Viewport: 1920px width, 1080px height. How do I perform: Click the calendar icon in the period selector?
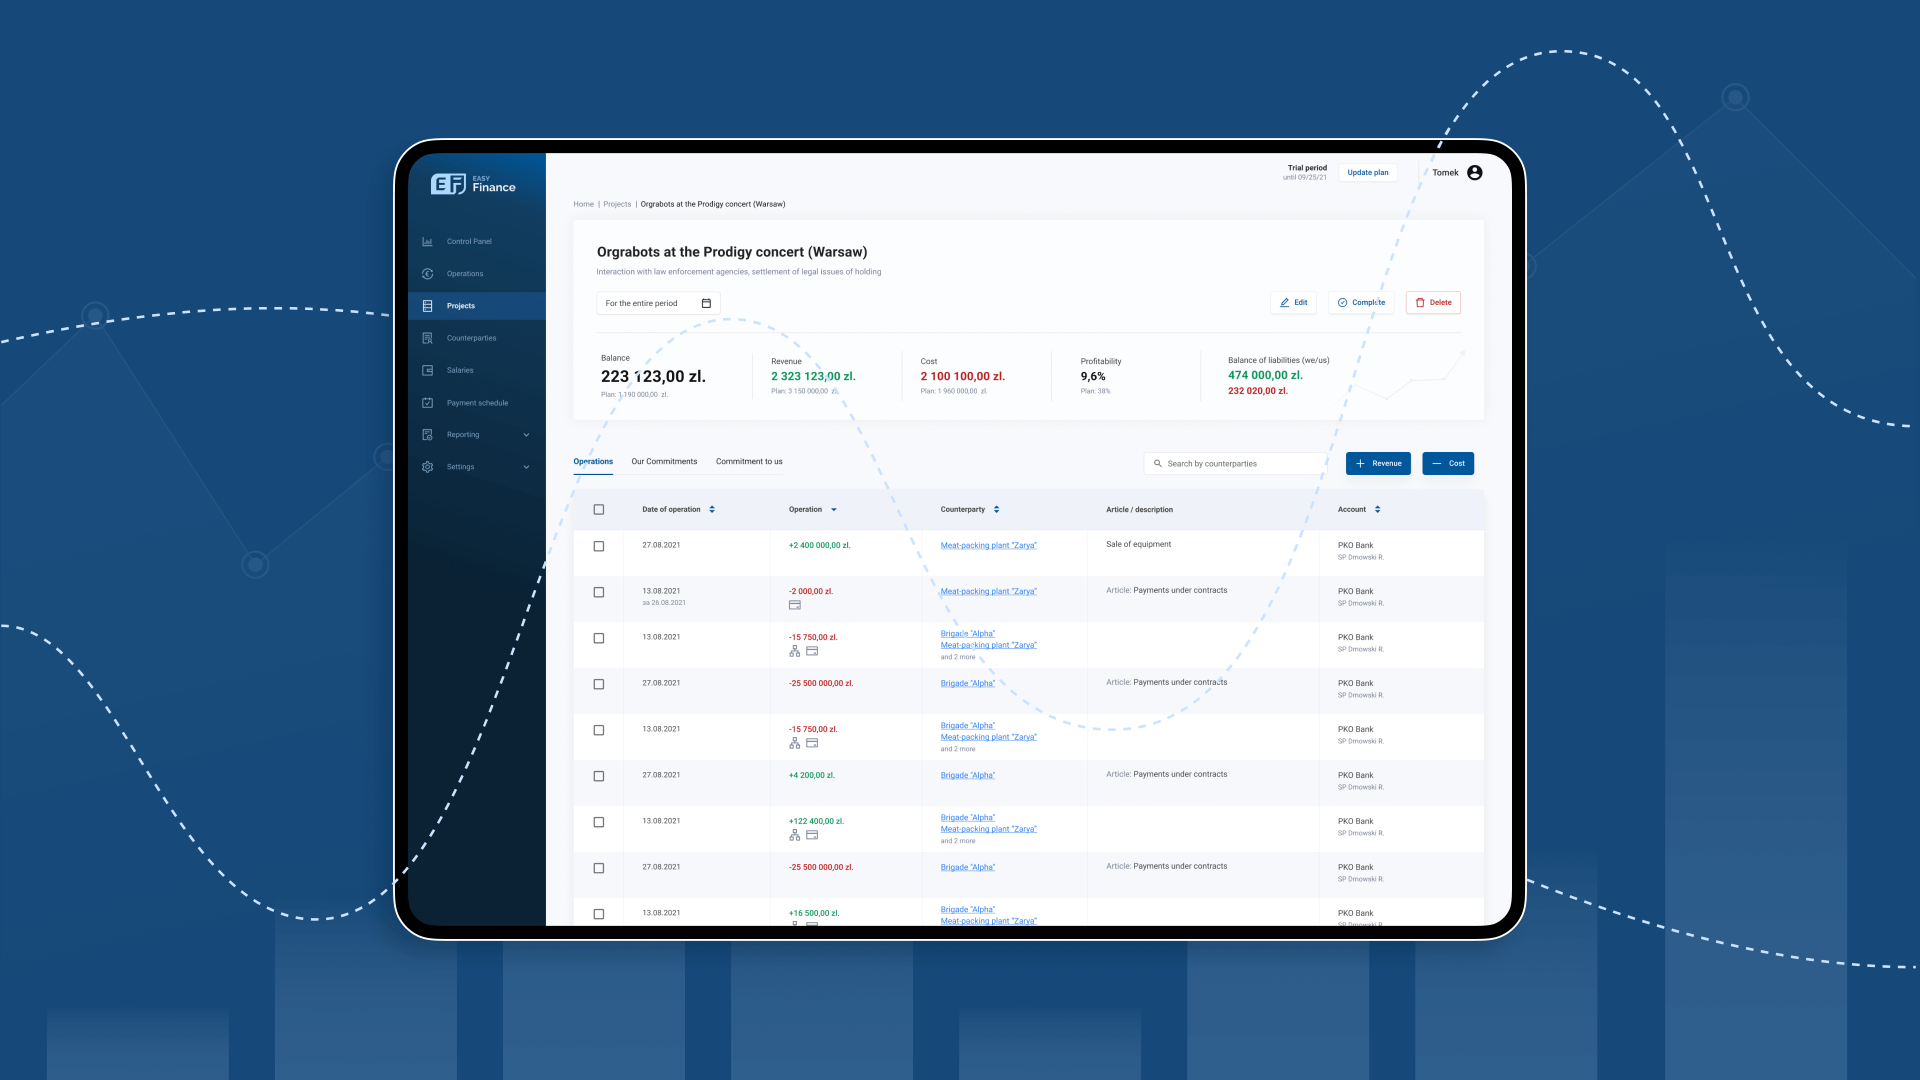point(707,303)
